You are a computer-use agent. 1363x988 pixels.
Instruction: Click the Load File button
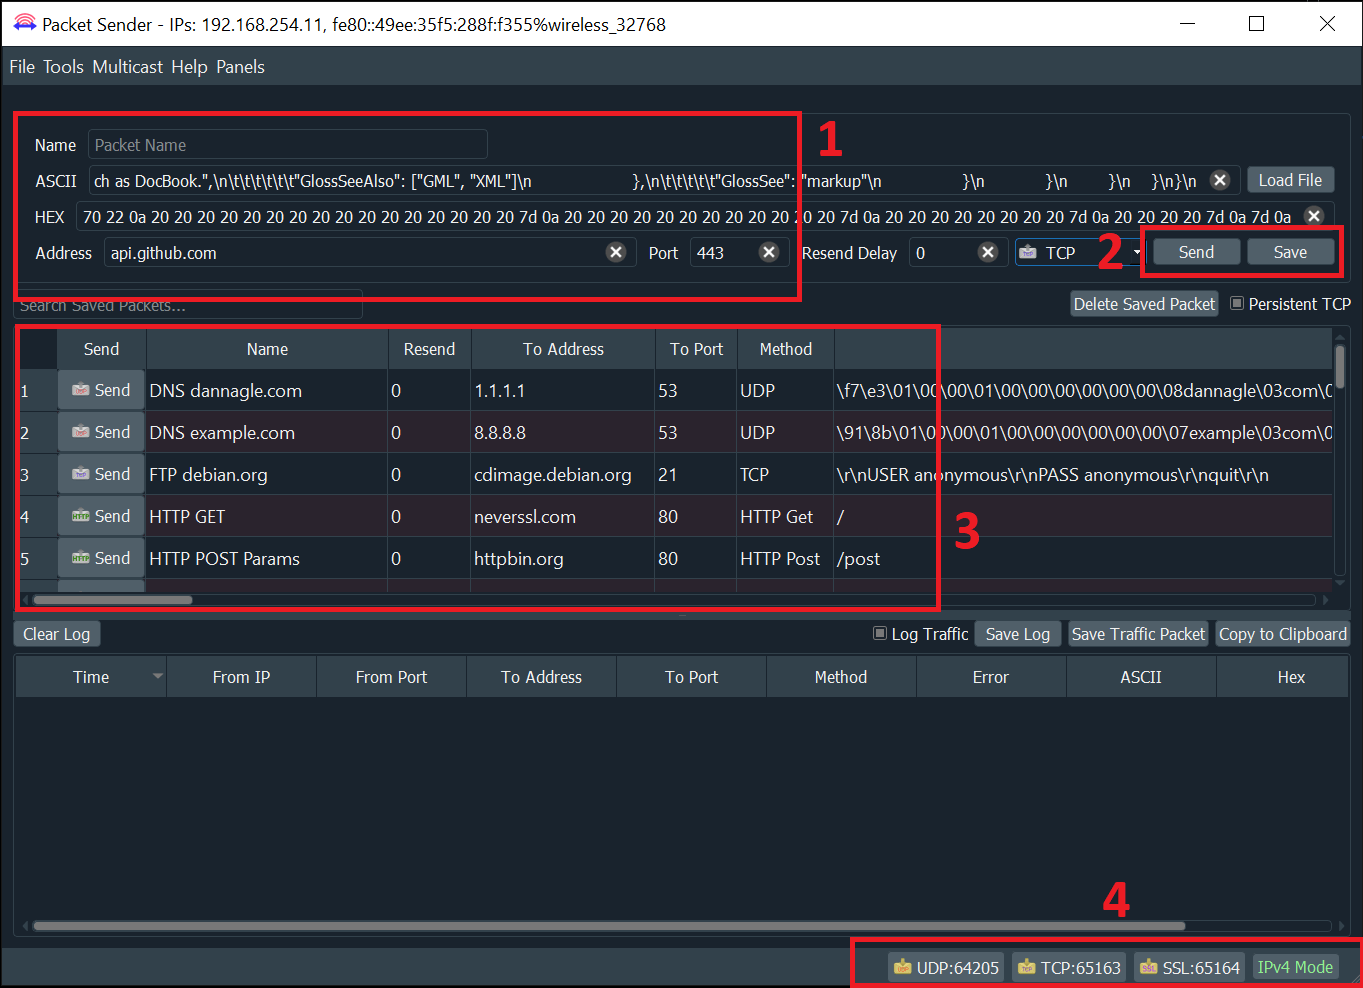[x=1290, y=181]
